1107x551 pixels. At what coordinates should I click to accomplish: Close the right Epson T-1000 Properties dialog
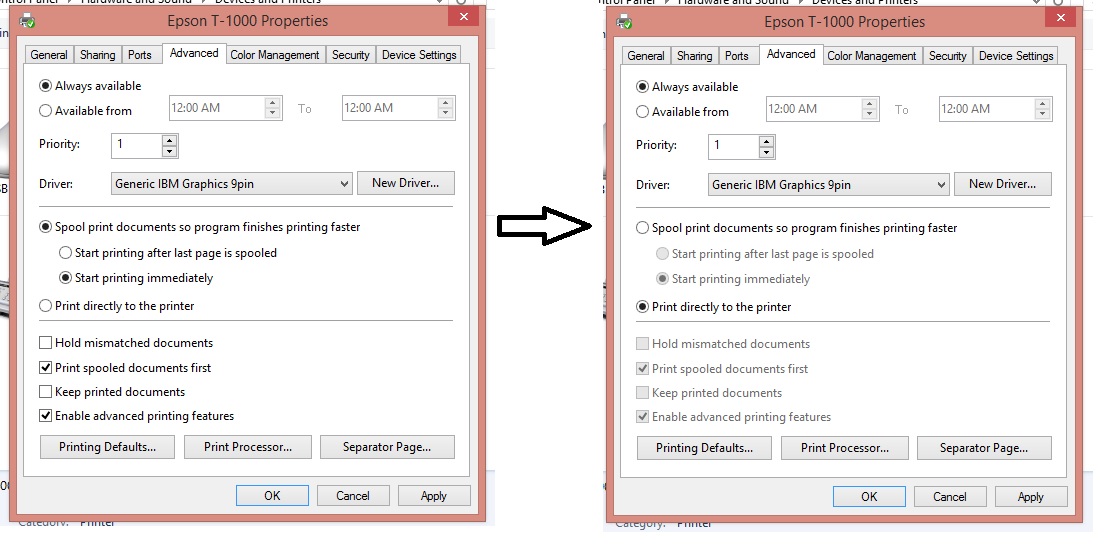[1060, 18]
